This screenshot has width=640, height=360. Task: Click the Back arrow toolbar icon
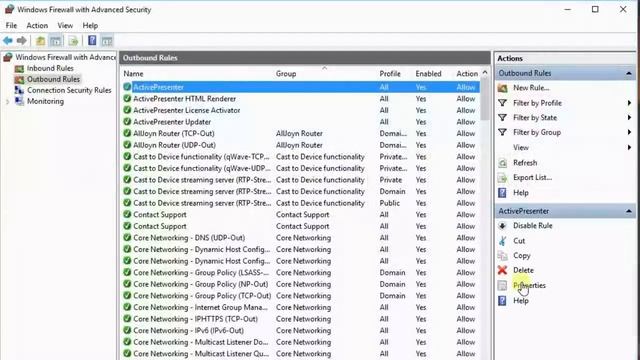(7, 40)
